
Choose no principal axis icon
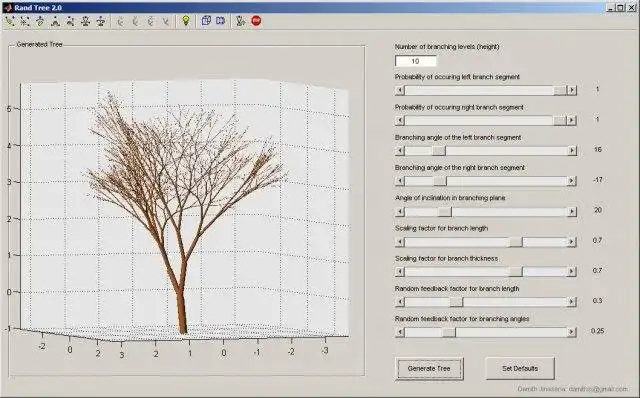pos(166,21)
